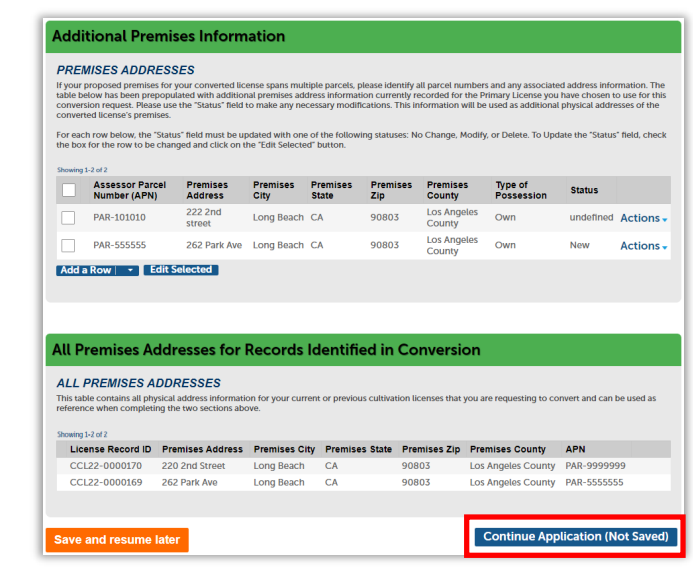Click 'Showing 1-2 of 2' above bottom table
Screen dimensions: 693x588
[x=82, y=434]
